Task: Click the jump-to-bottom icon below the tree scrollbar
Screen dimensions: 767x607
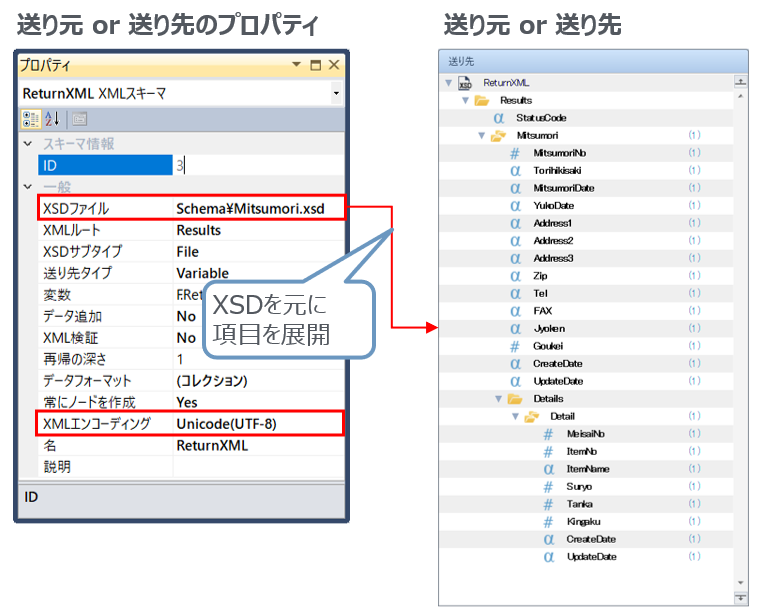Action: [740, 597]
